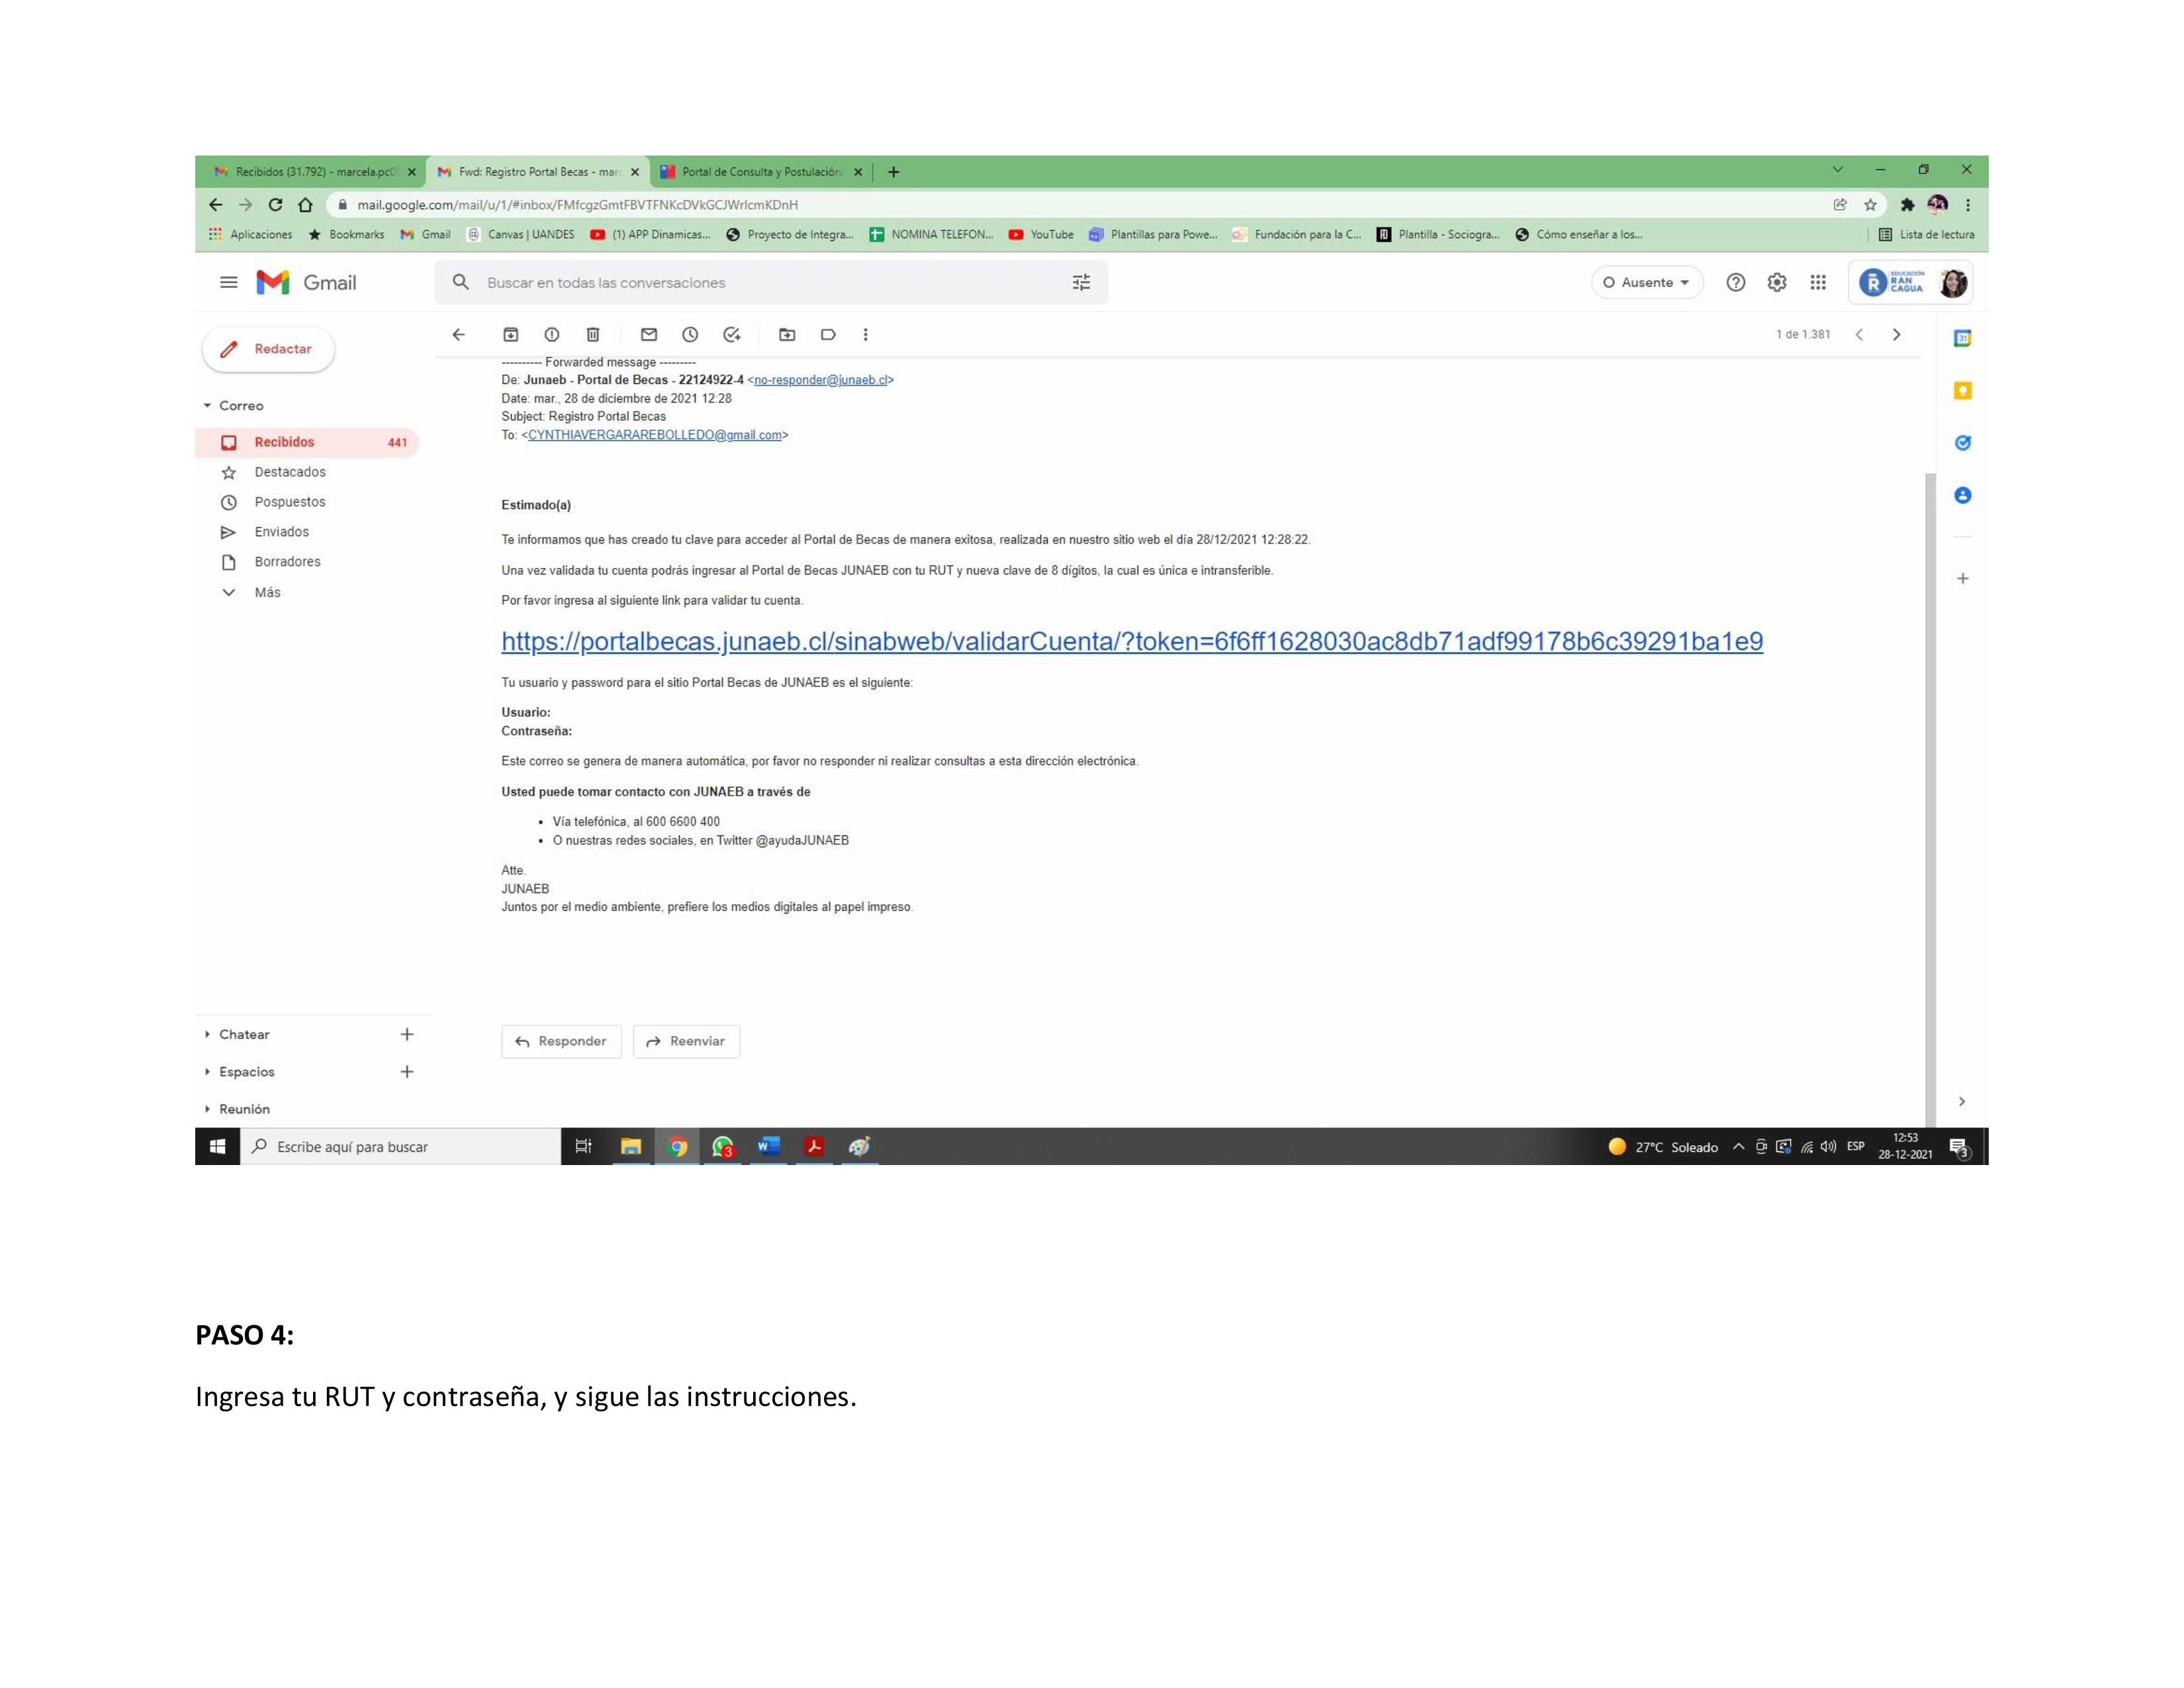Open File Explorer from the taskbar

pos(631,1146)
